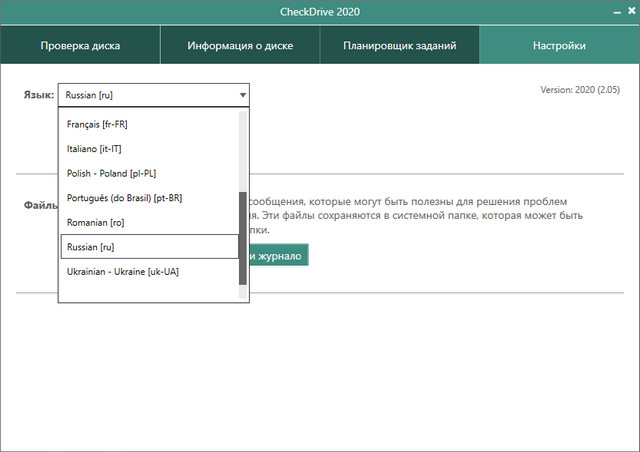Select Ukrainian - Ukraine [uk-UA]
The image size is (640, 452).
[x=149, y=272]
